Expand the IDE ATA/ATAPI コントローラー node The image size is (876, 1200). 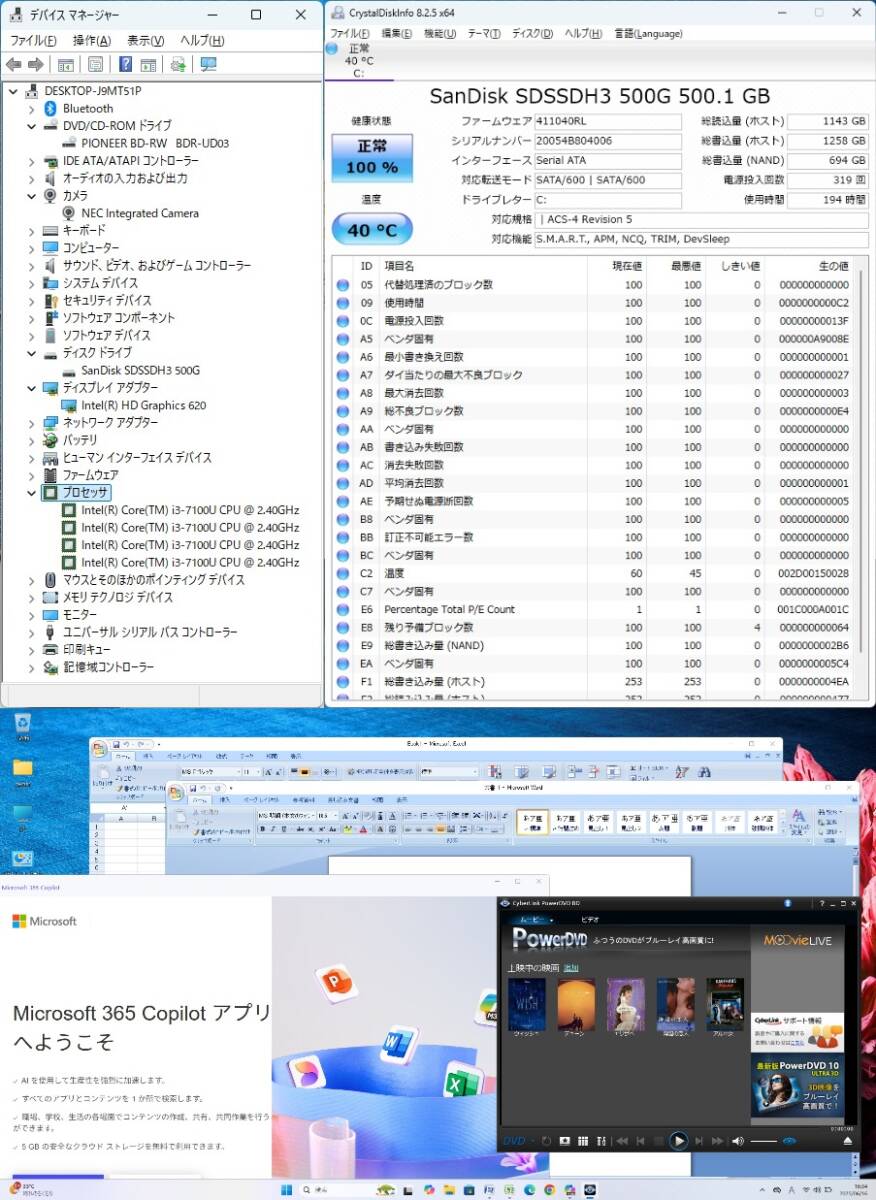pyautogui.click(x=33, y=161)
